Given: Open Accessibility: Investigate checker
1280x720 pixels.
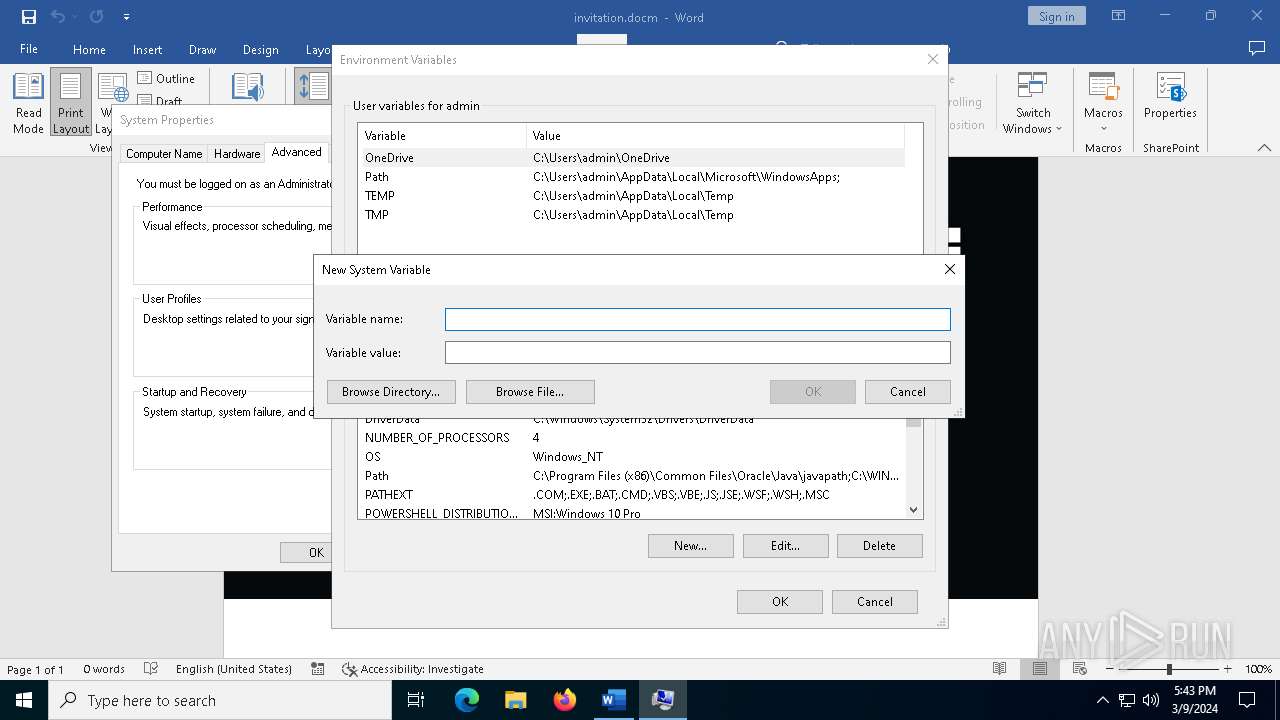Looking at the screenshot, I should 412,669.
